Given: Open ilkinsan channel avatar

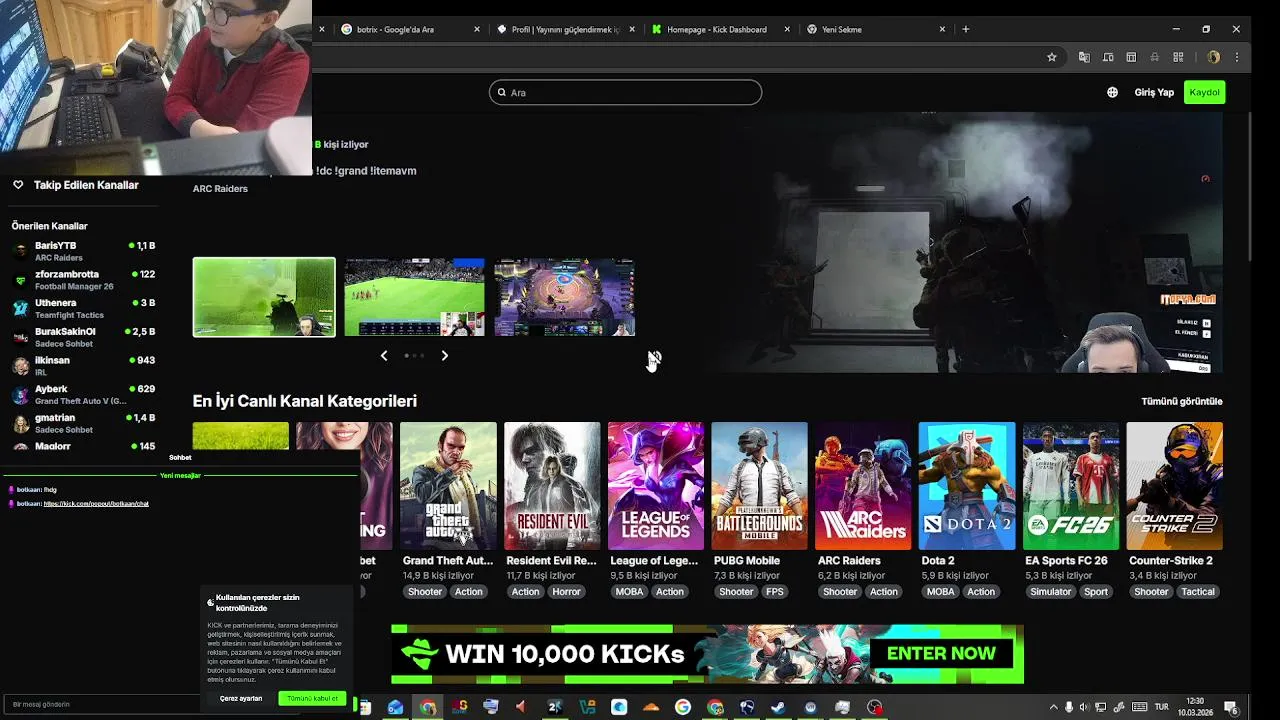Looking at the screenshot, I should coord(20,366).
